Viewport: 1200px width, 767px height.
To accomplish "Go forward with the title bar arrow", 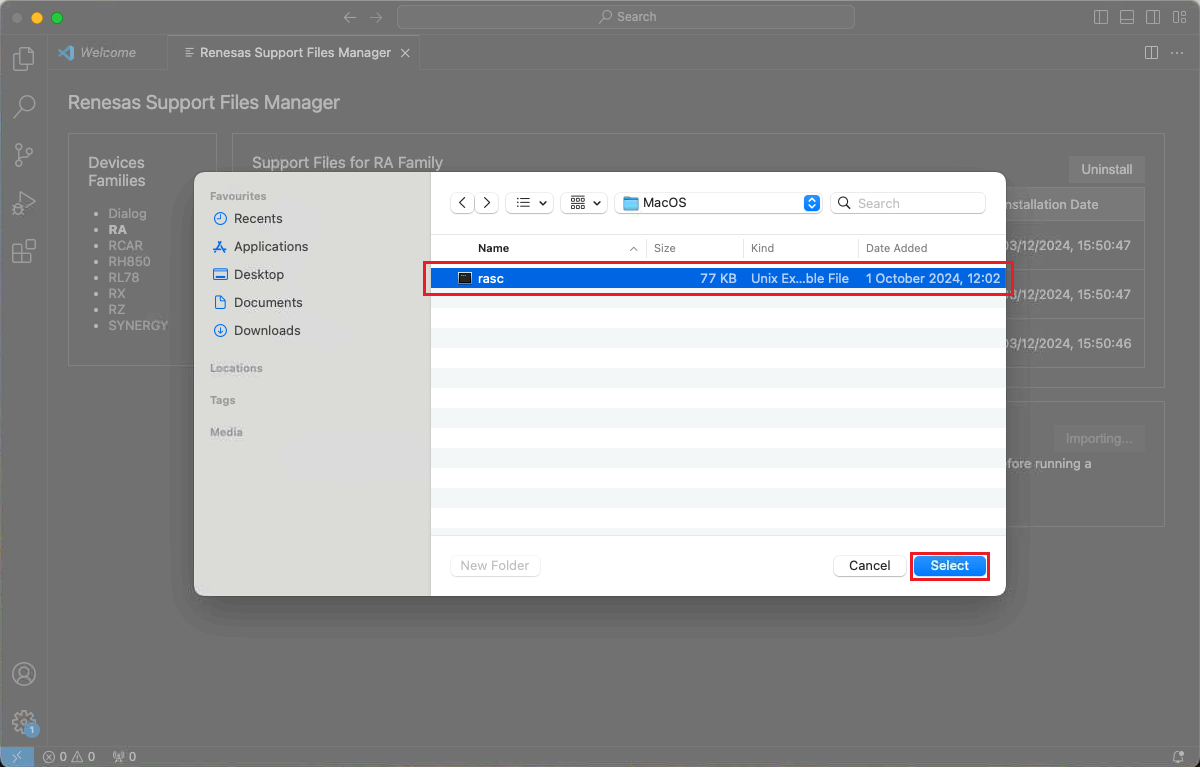I will click(376, 17).
